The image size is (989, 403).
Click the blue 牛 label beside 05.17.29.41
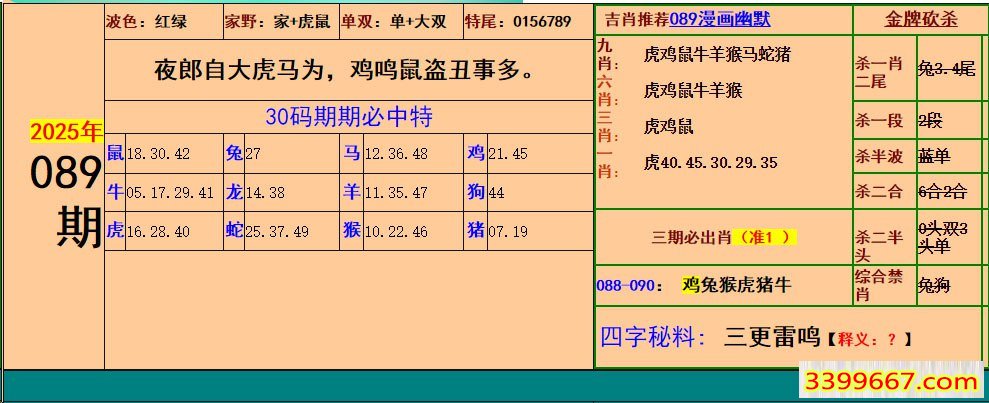tap(115, 192)
